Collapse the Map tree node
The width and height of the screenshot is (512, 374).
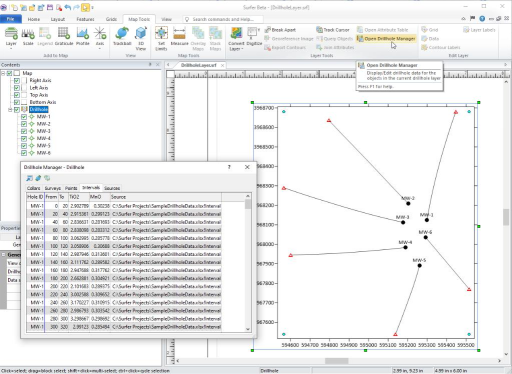[3, 73]
